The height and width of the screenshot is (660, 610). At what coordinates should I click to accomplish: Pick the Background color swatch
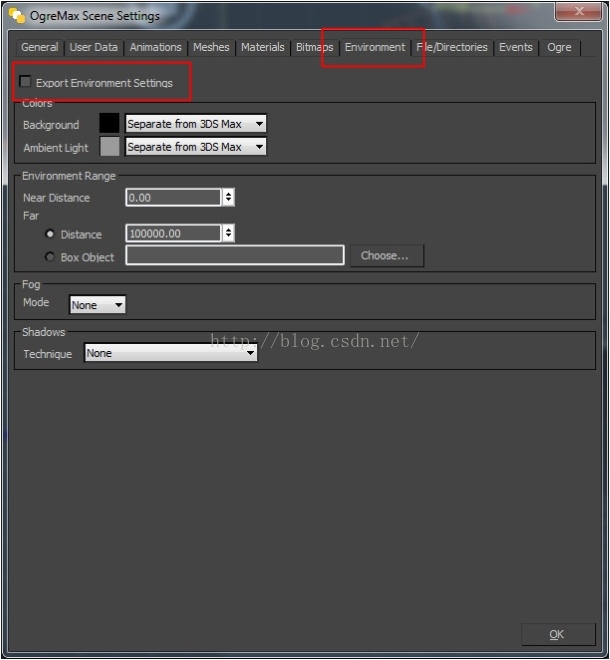109,123
